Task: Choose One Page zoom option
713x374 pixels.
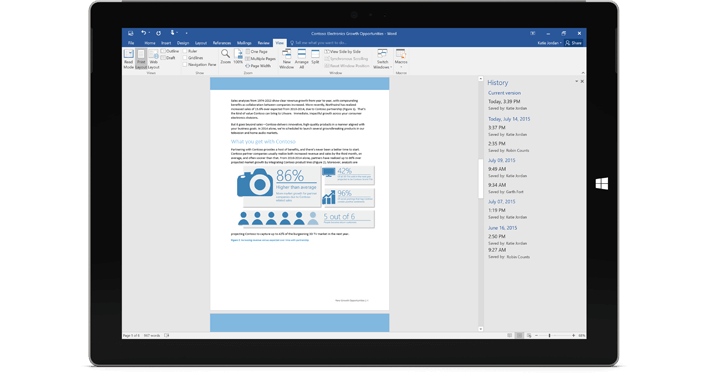Action: coord(257,51)
